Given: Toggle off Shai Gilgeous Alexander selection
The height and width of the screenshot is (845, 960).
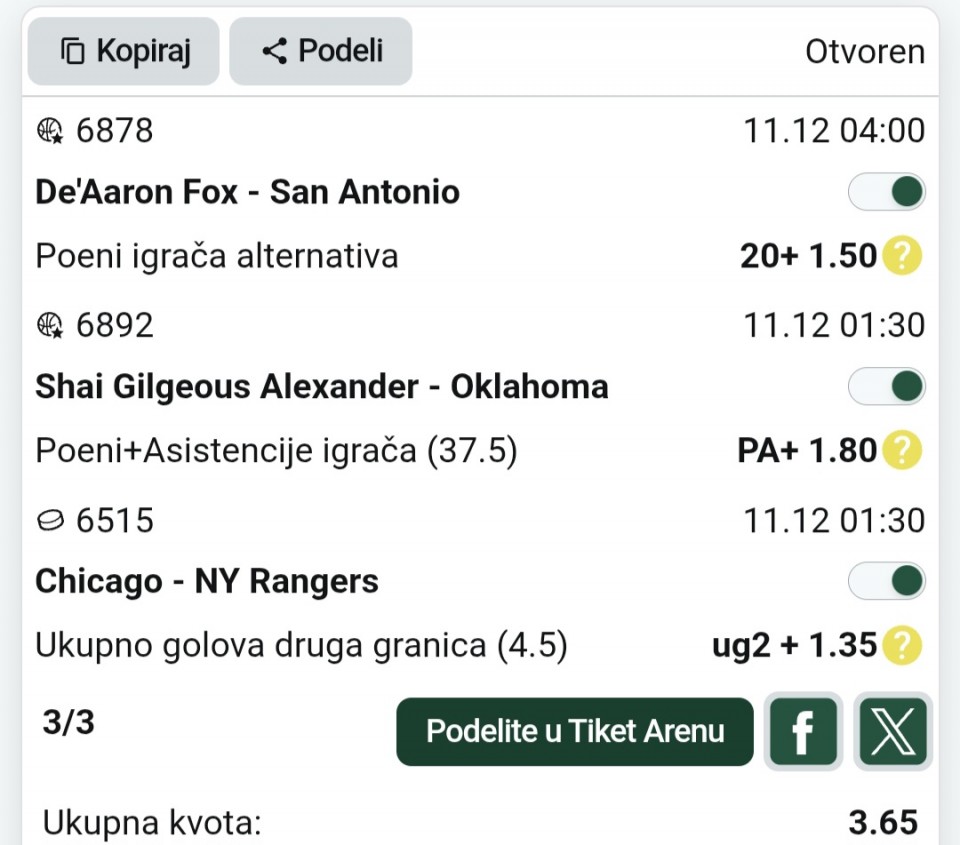Looking at the screenshot, I should pyautogui.click(x=886, y=386).
